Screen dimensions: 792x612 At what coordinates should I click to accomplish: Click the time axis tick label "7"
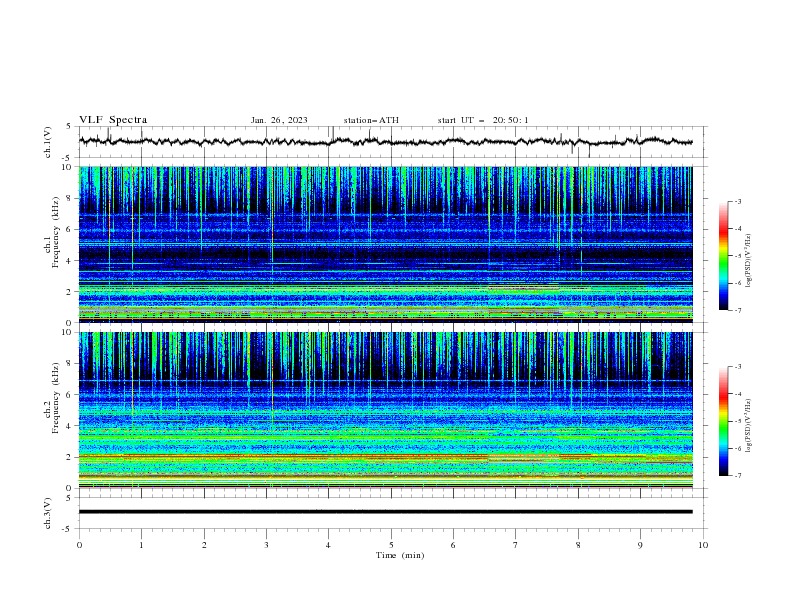(516, 545)
